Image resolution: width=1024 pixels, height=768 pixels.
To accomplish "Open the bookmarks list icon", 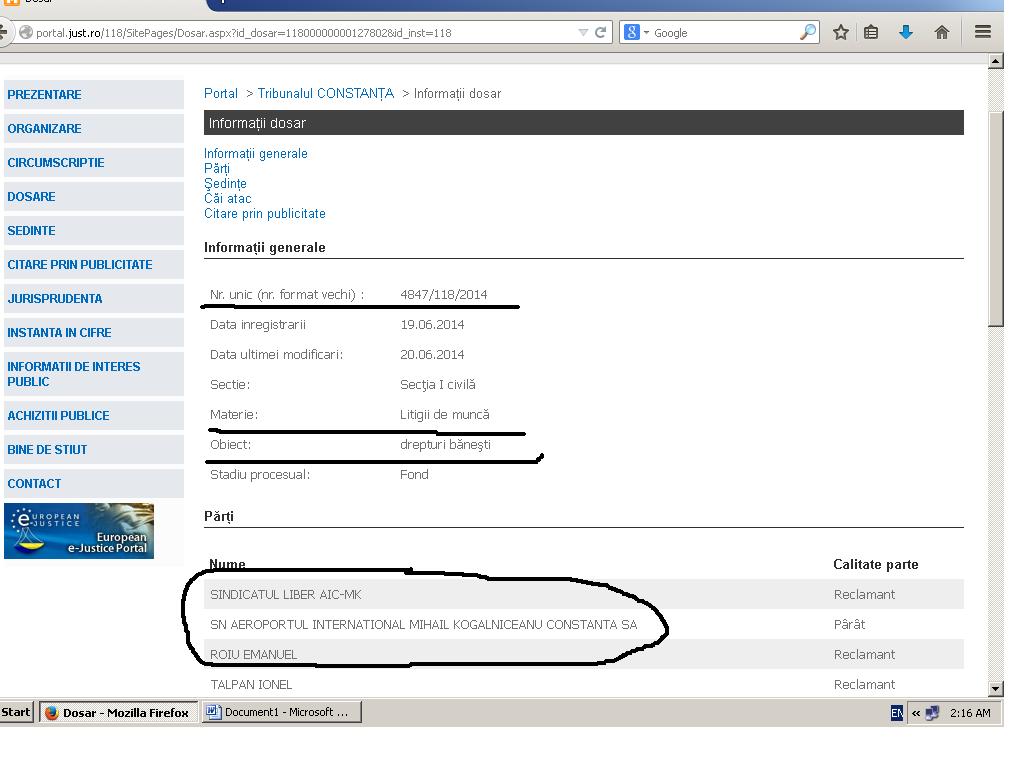I will [x=871, y=33].
